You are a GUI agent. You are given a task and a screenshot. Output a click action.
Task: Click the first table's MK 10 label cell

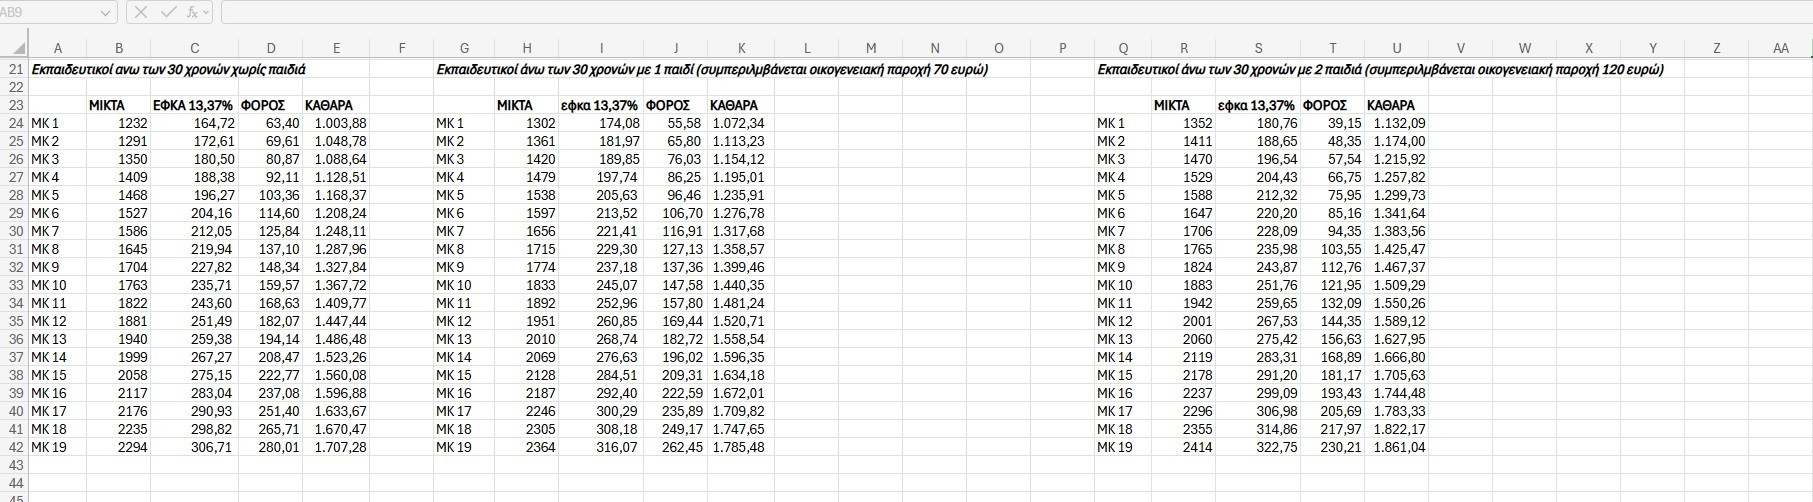coord(57,285)
